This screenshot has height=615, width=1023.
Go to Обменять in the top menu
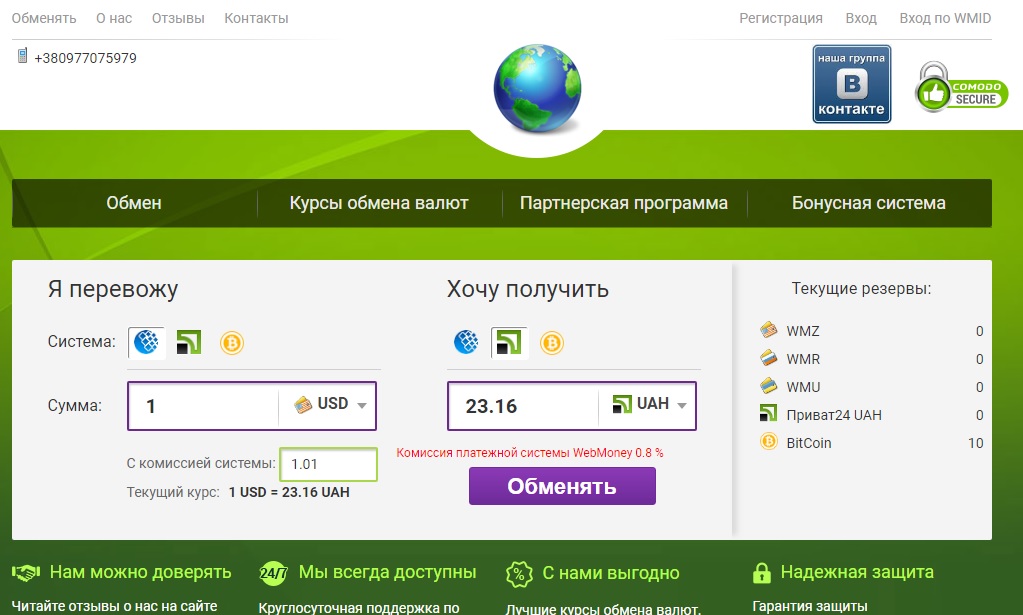point(44,18)
